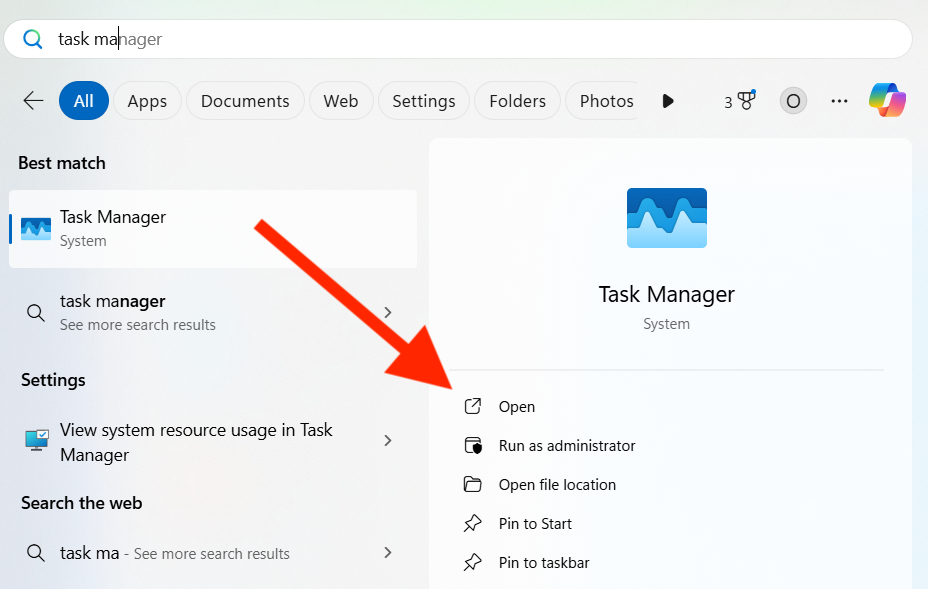The height and width of the screenshot is (589, 928).
Task: Click the 'Task Manager' title in preview pane
Action: click(666, 294)
